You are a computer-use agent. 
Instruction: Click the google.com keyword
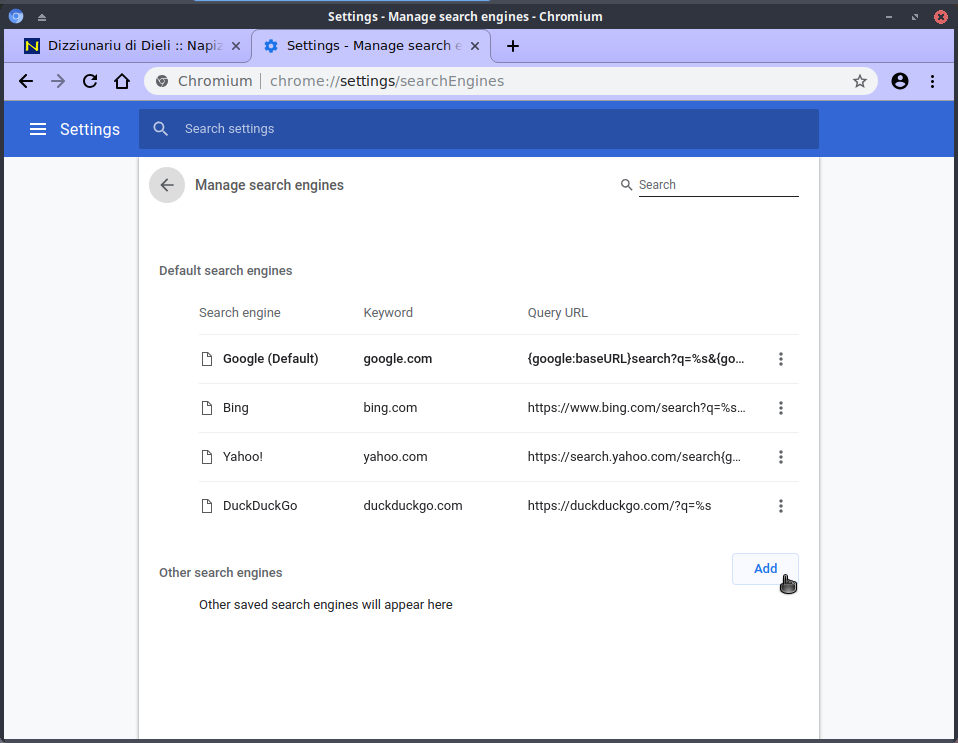coord(398,359)
